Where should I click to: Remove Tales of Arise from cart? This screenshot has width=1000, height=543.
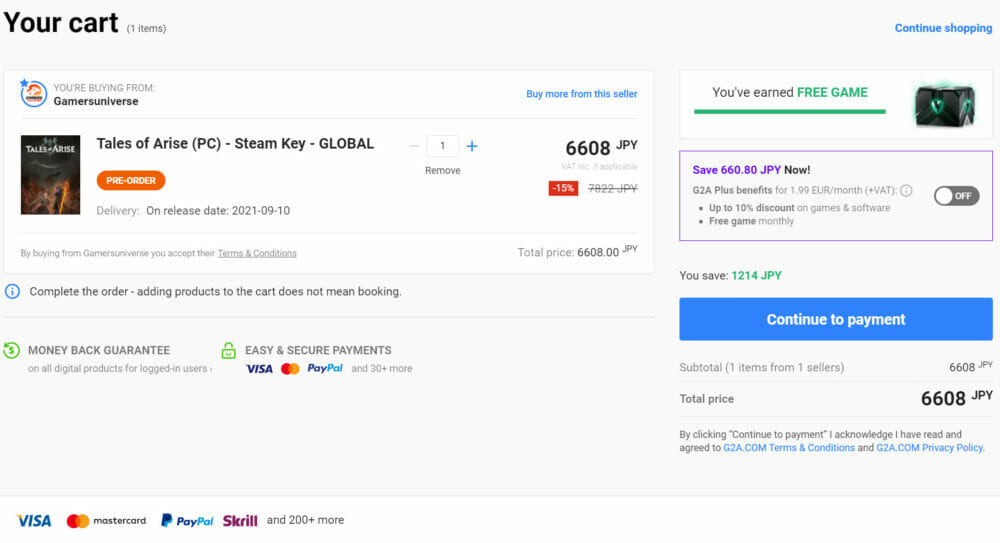click(442, 171)
